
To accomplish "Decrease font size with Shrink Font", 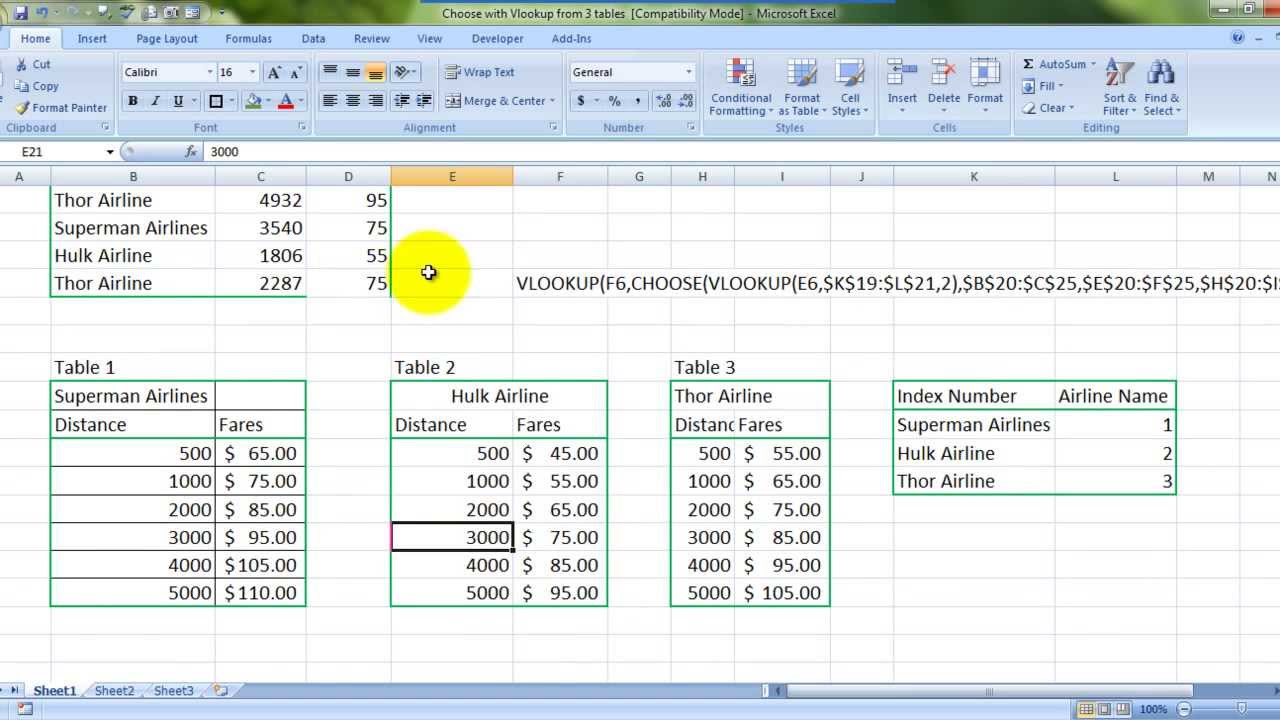I will (296, 72).
